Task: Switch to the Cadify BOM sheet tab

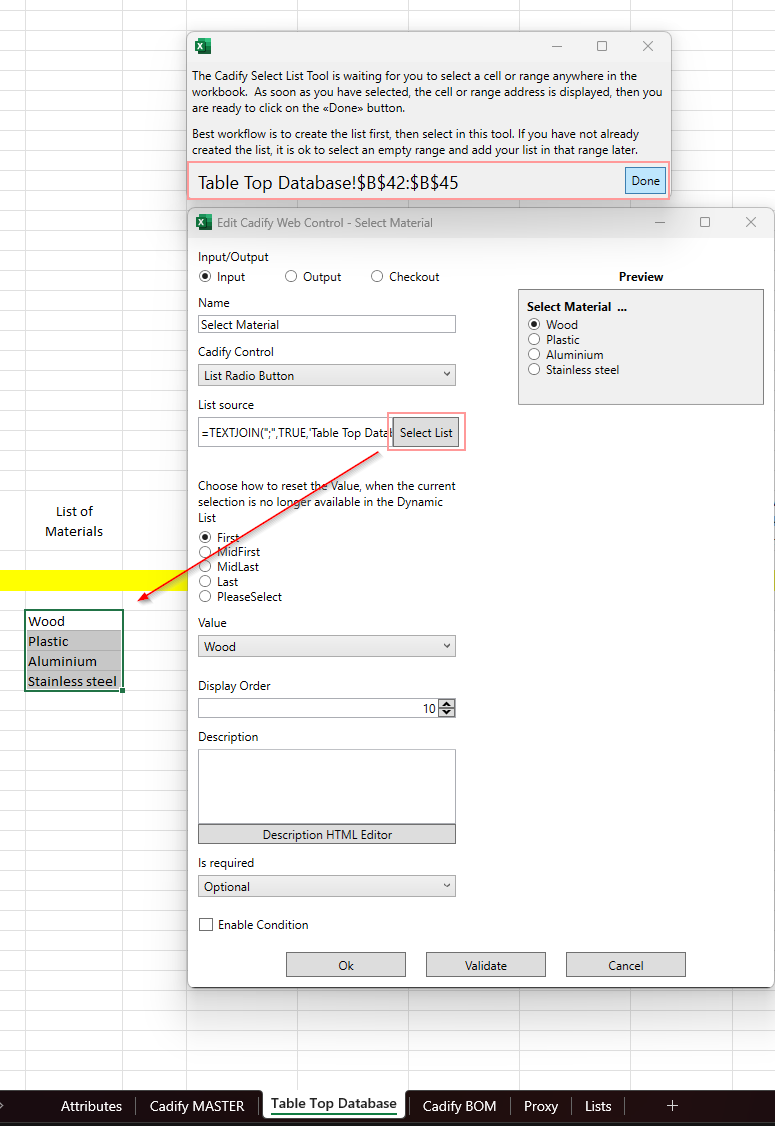Action: coord(459,1106)
